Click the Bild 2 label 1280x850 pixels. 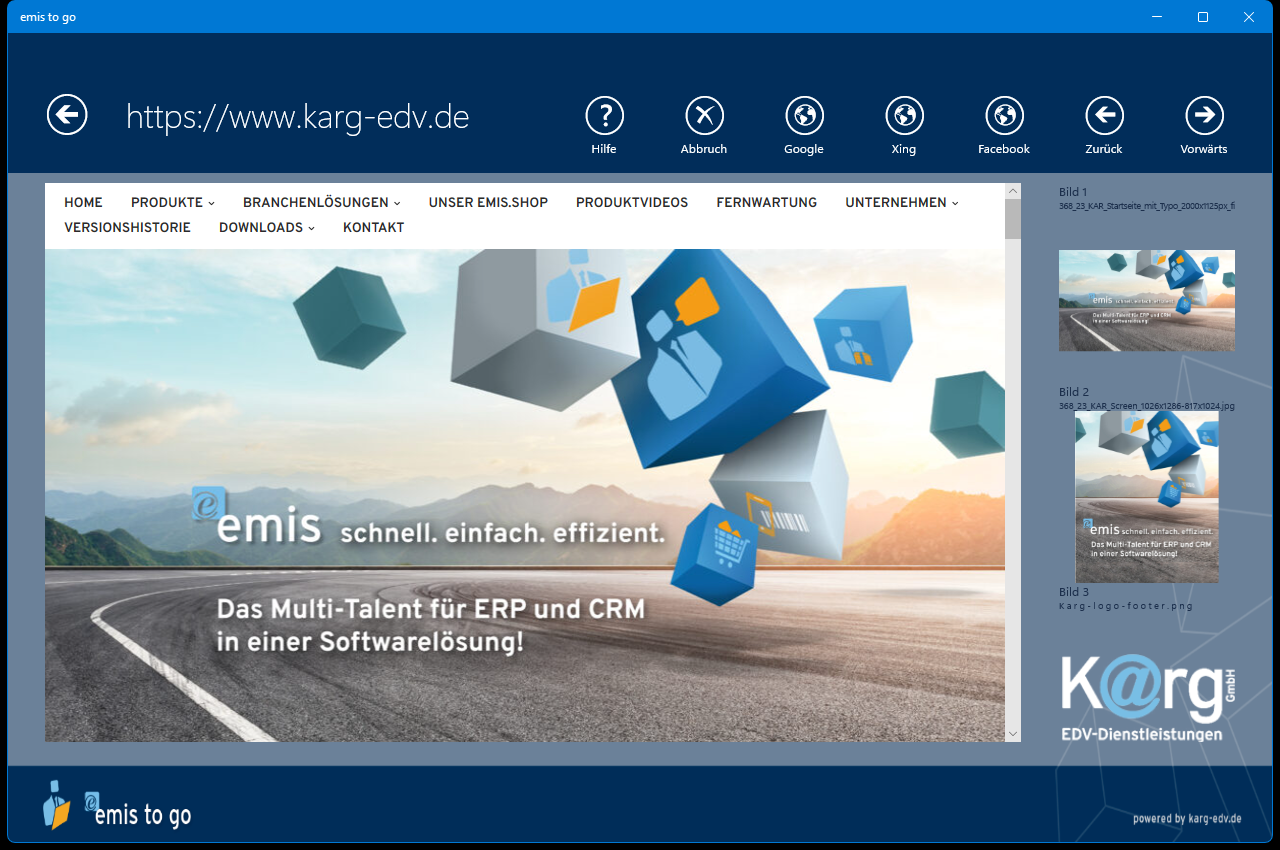tap(1074, 392)
